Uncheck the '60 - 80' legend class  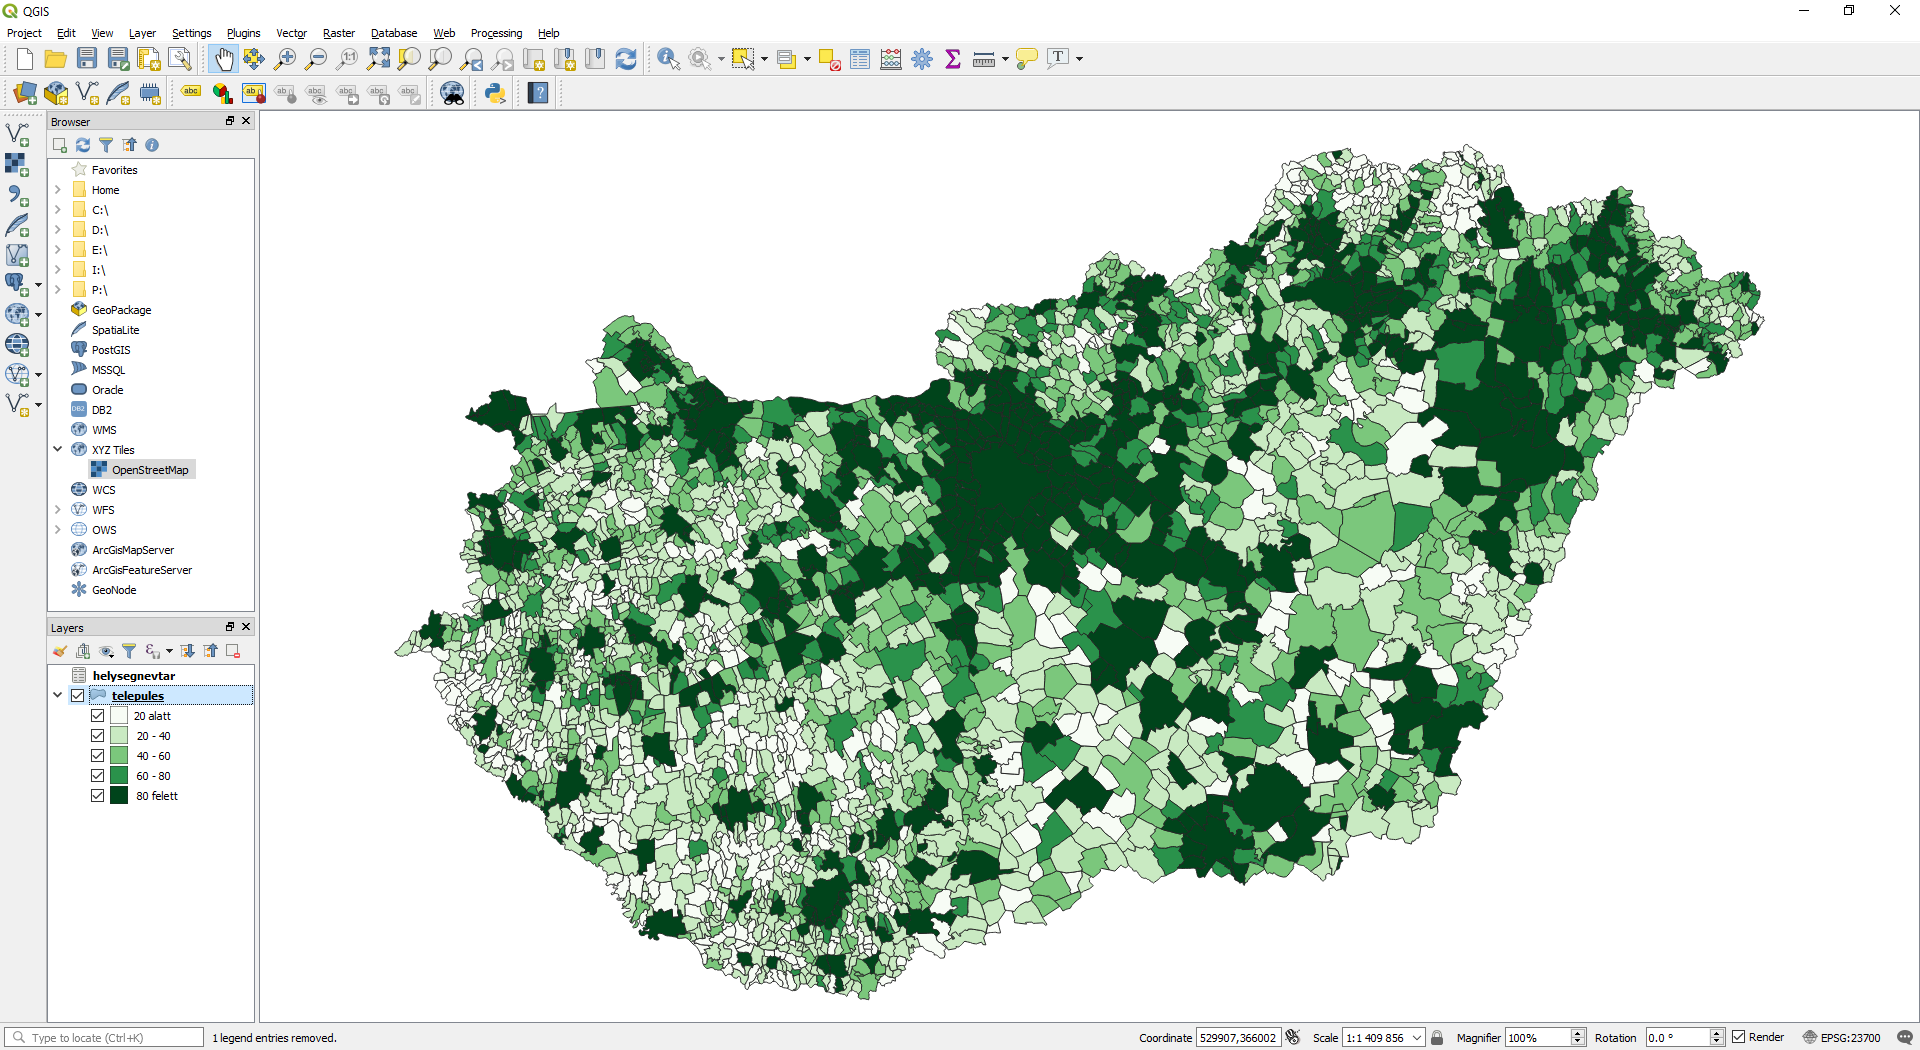click(97, 775)
